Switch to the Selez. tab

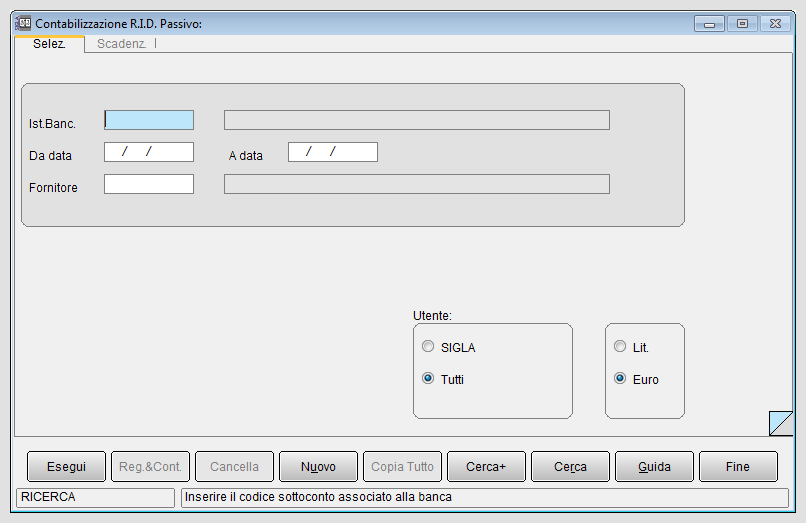pyautogui.click(x=49, y=44)
